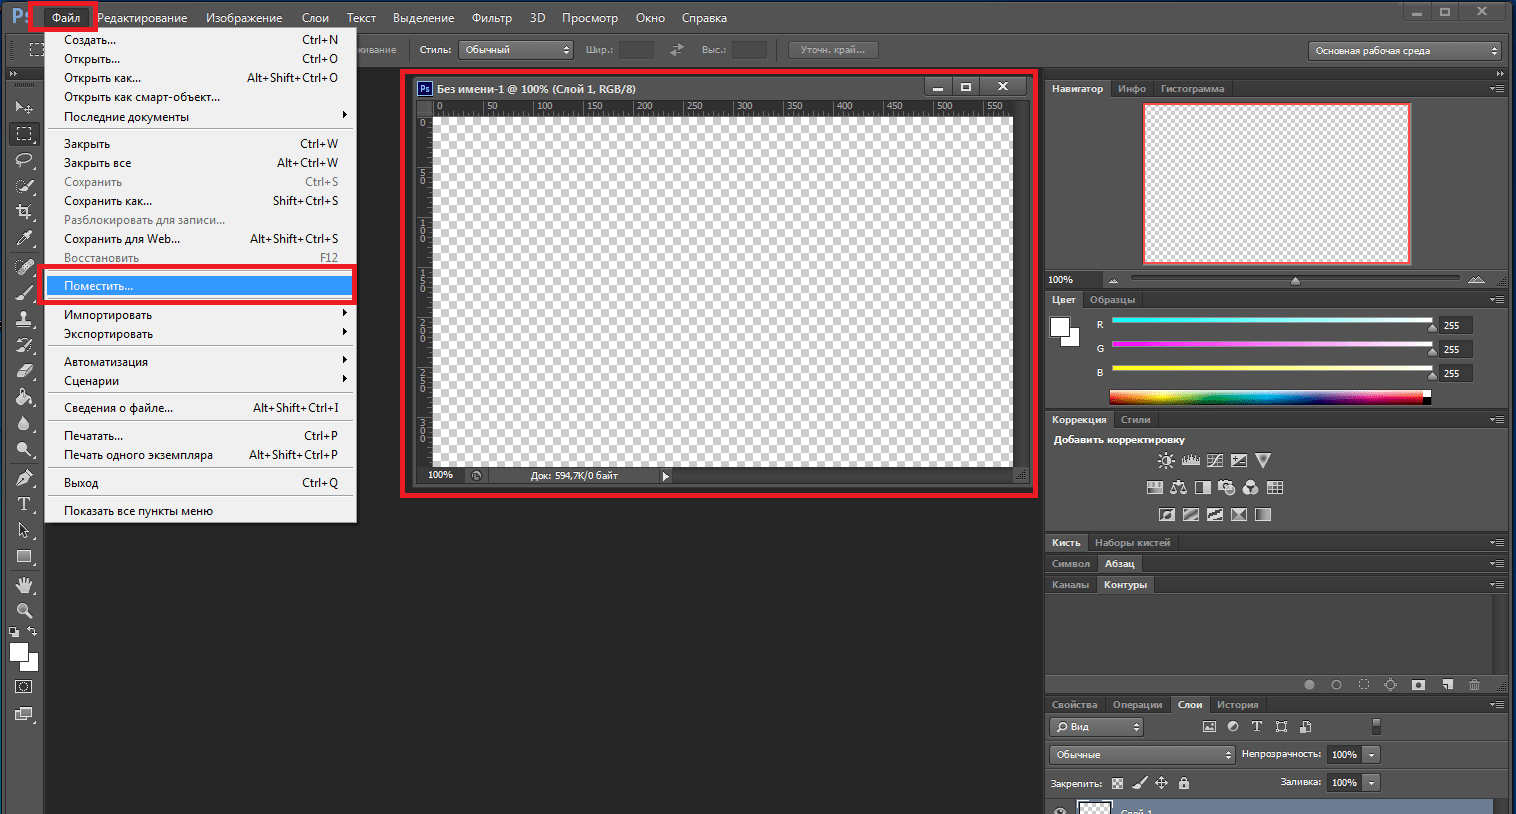Pick the Eyedropper tool
The image size is (1516, 814).
click(24, 238)
